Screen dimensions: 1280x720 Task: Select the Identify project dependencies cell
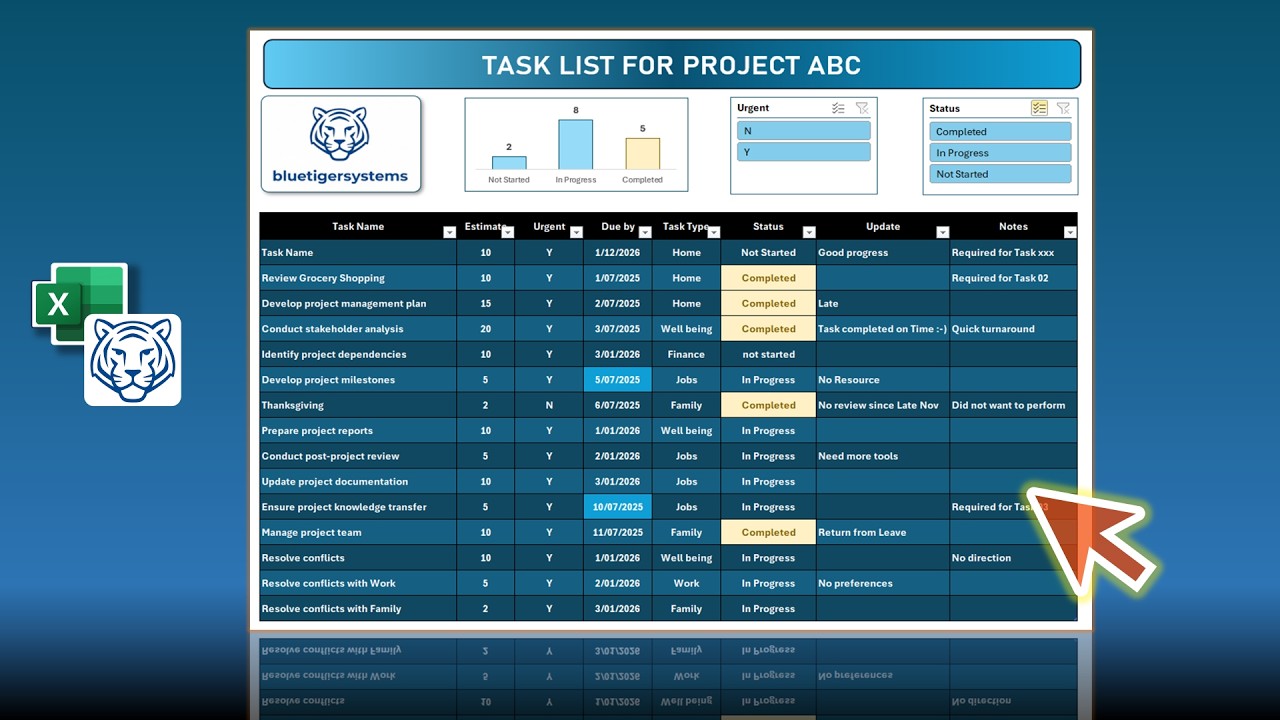tap(358, 354)
